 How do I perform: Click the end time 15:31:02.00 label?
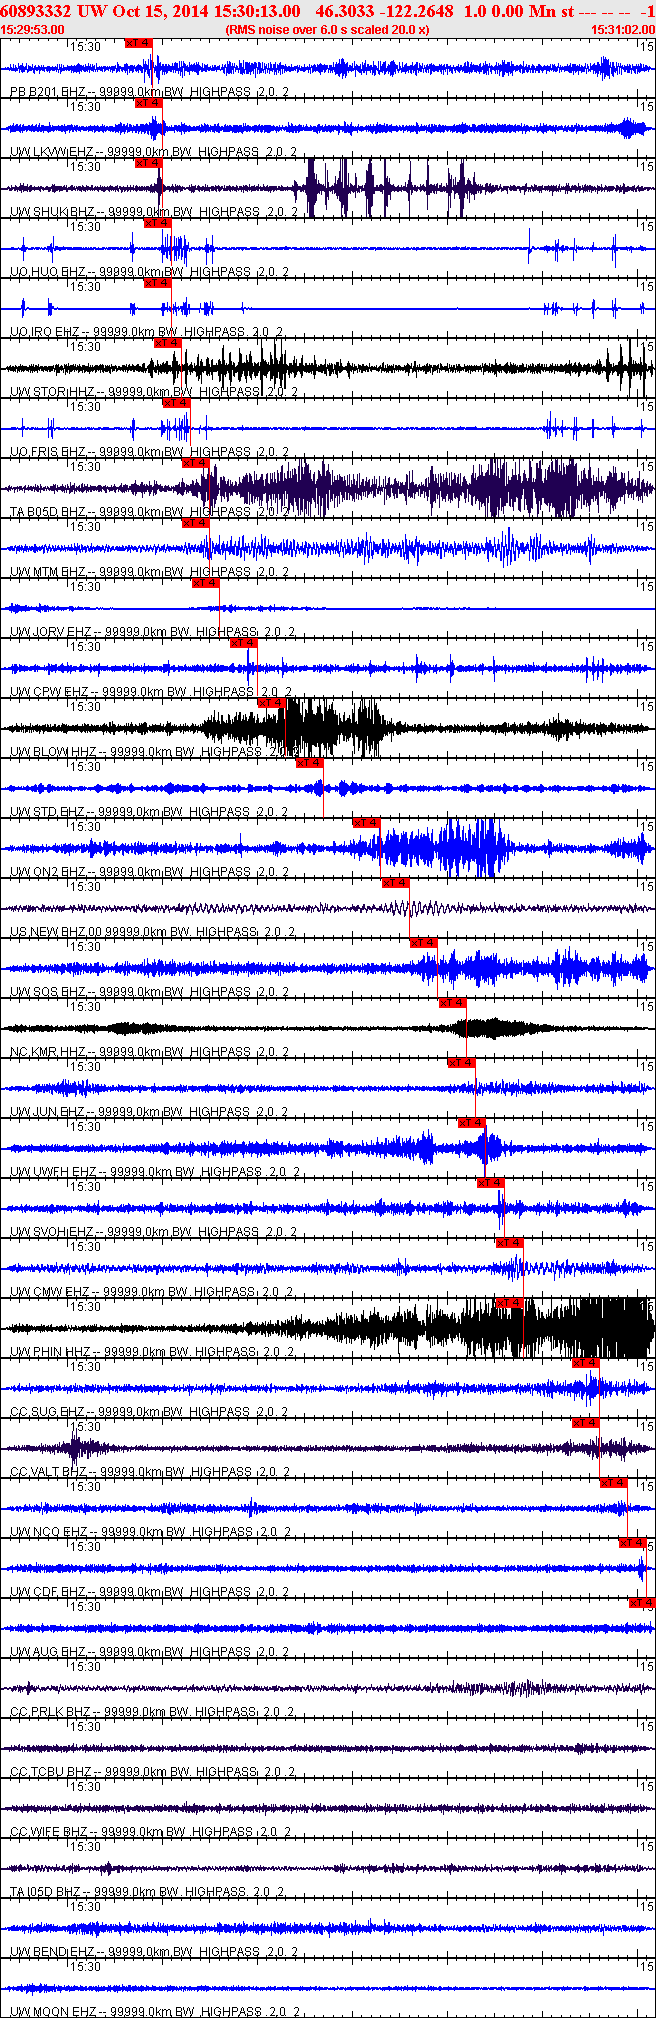tap(621, 30)
